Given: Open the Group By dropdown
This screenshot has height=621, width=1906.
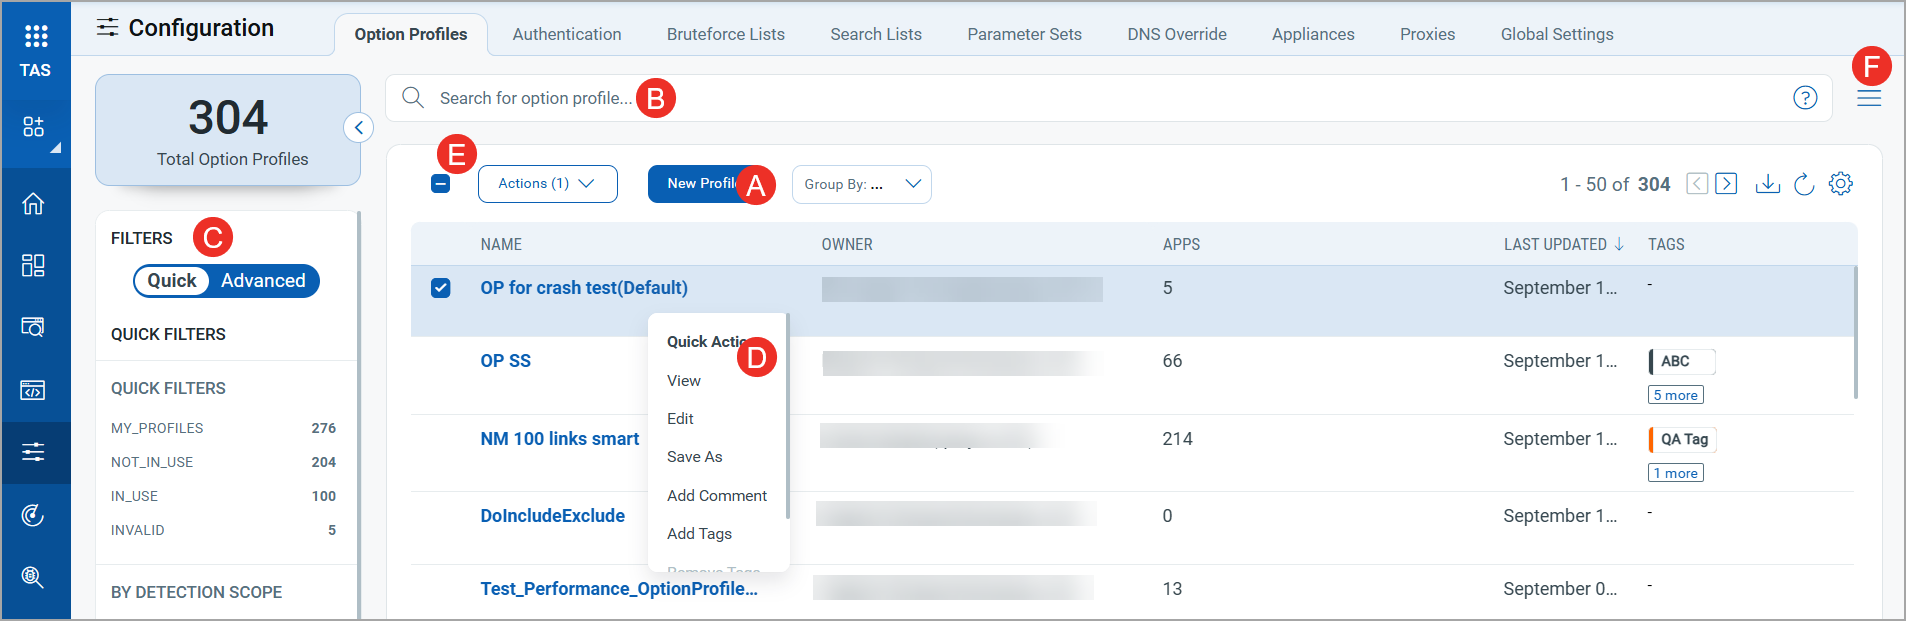Looking at the screenshot, I should (x=861, y=184).
